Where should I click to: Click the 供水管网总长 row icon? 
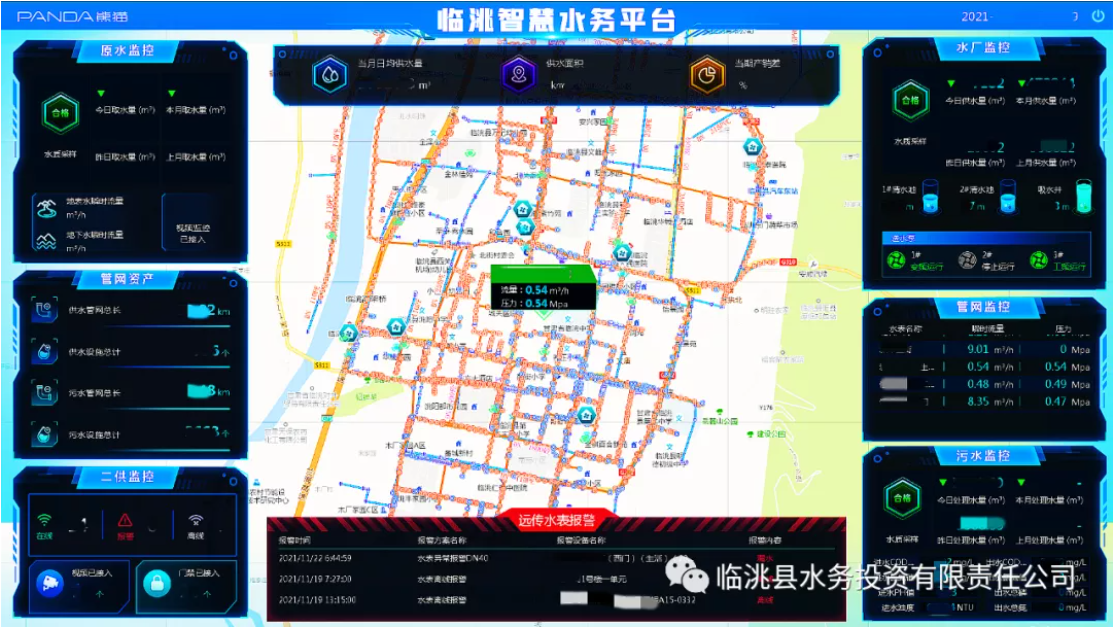(45, 311)
